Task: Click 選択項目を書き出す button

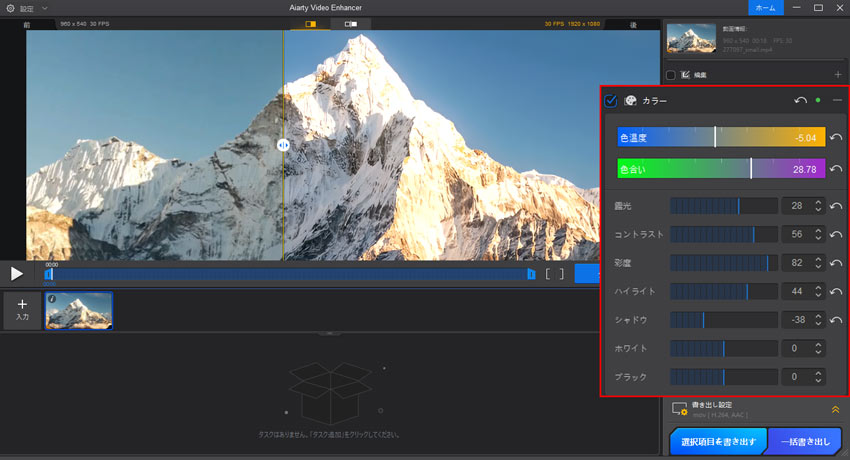Action: 716,441
